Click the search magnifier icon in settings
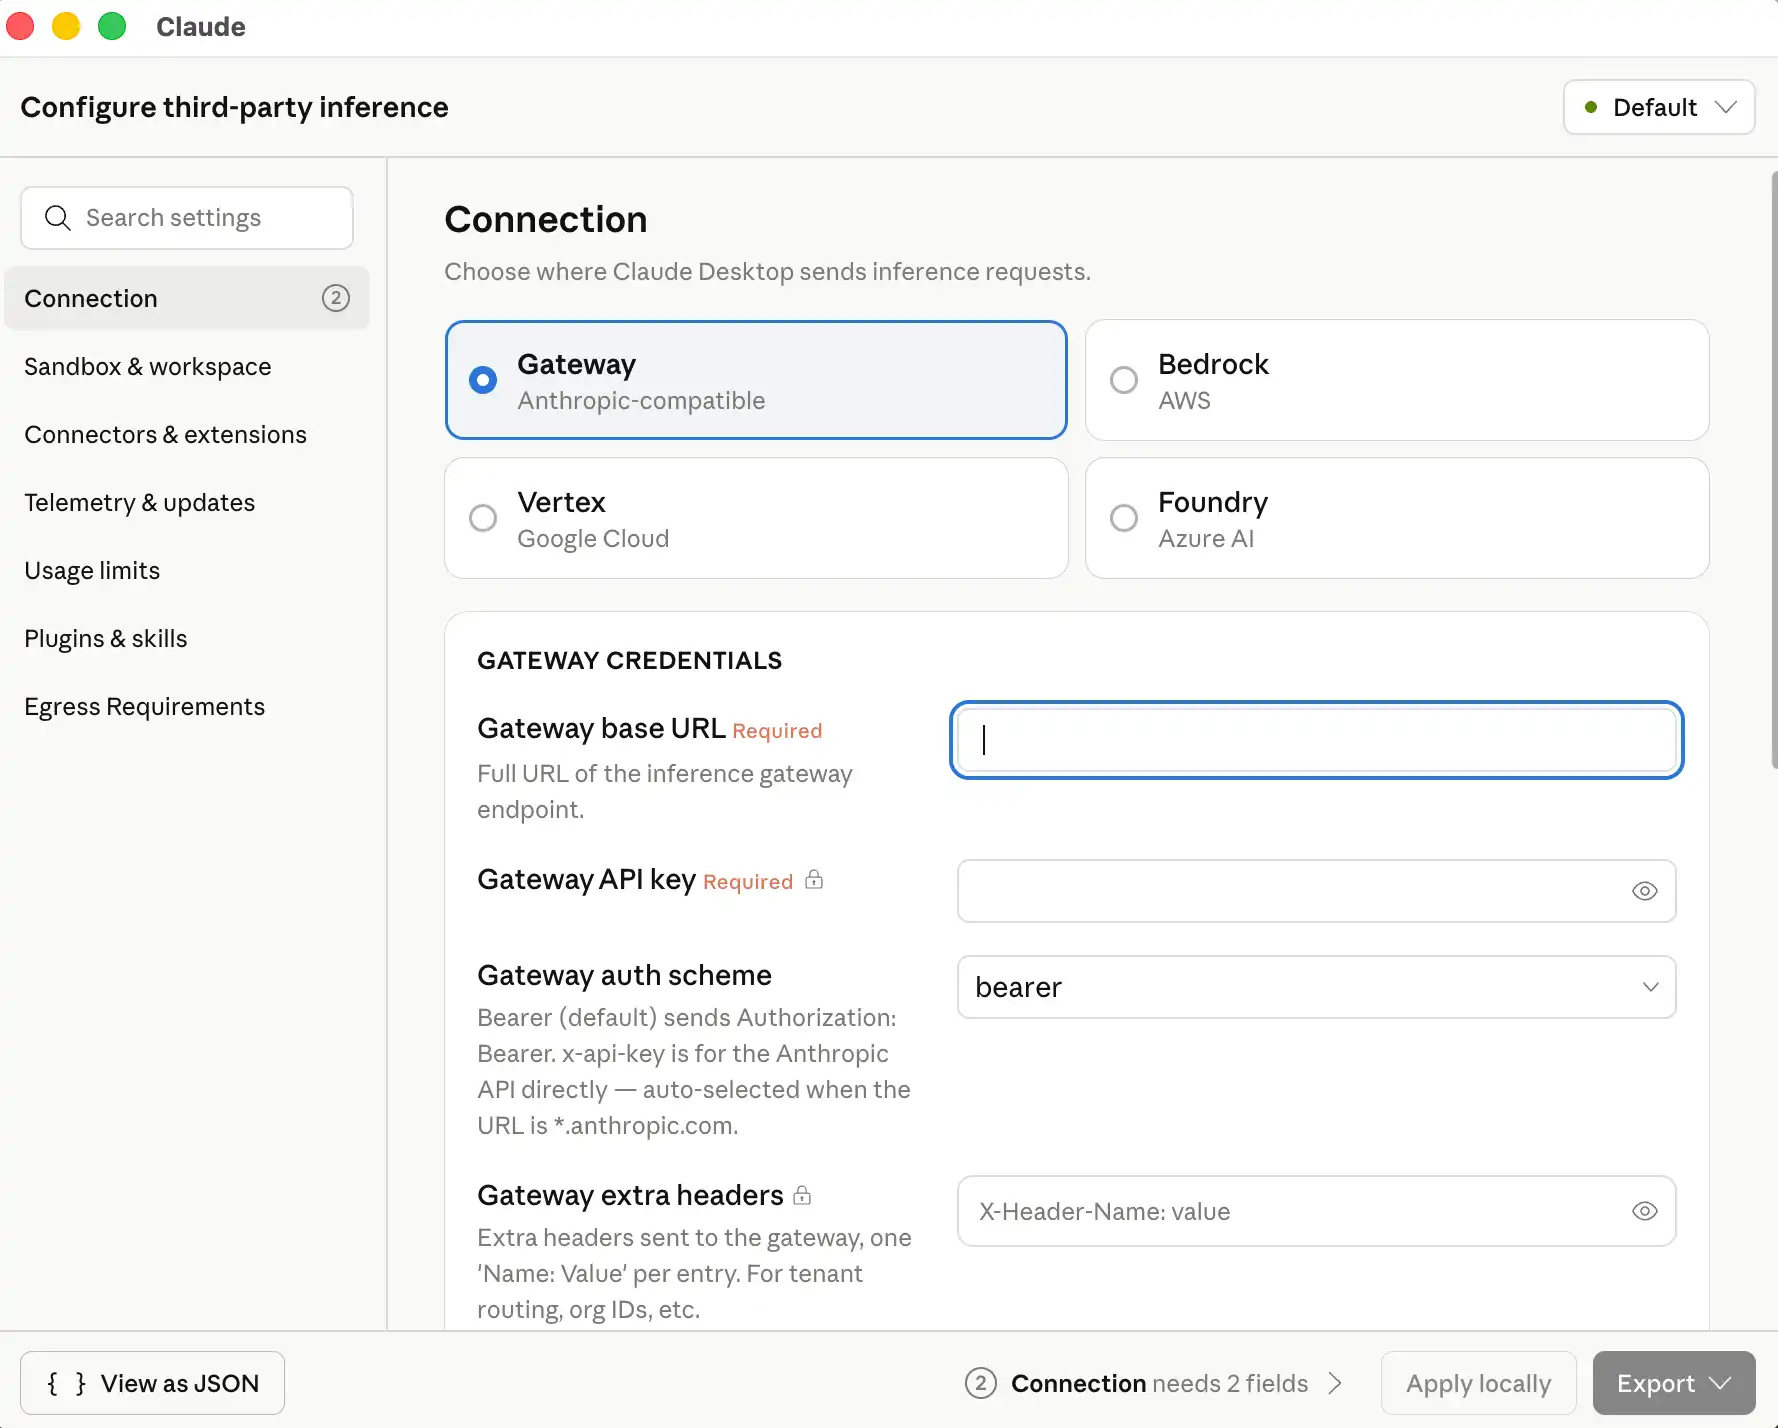 click(x=58, y=218)
